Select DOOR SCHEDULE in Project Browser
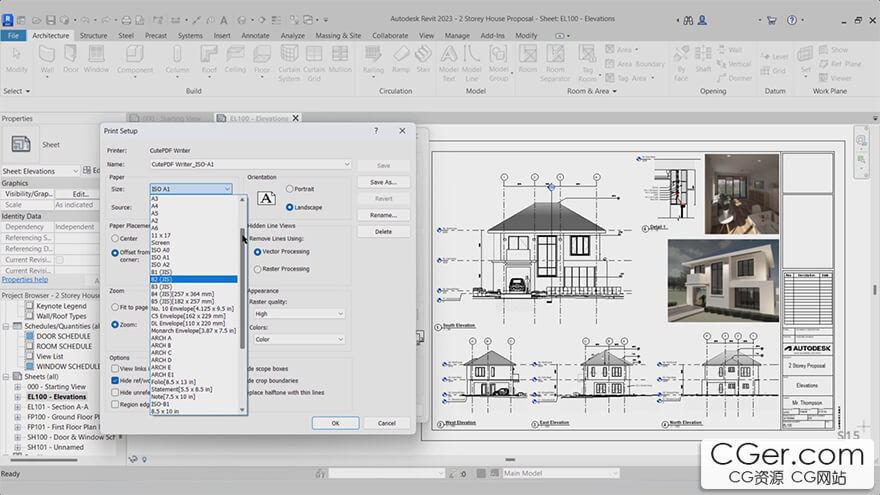The image size is (880, 495). pyautogui.click(x=63, y=336)
